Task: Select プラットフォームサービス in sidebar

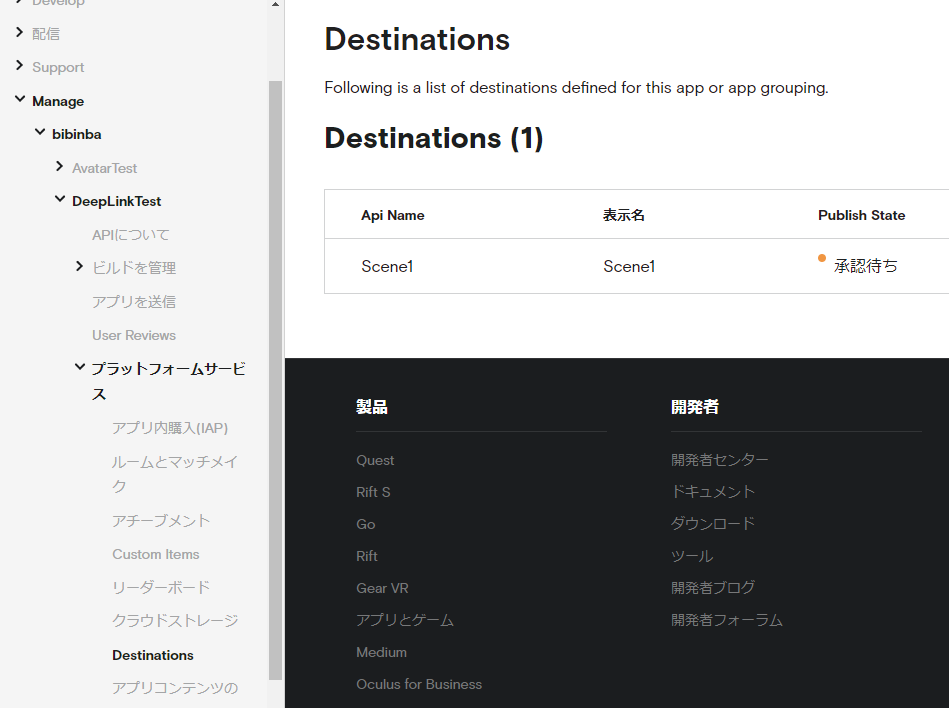Action: tap(169, 381)
